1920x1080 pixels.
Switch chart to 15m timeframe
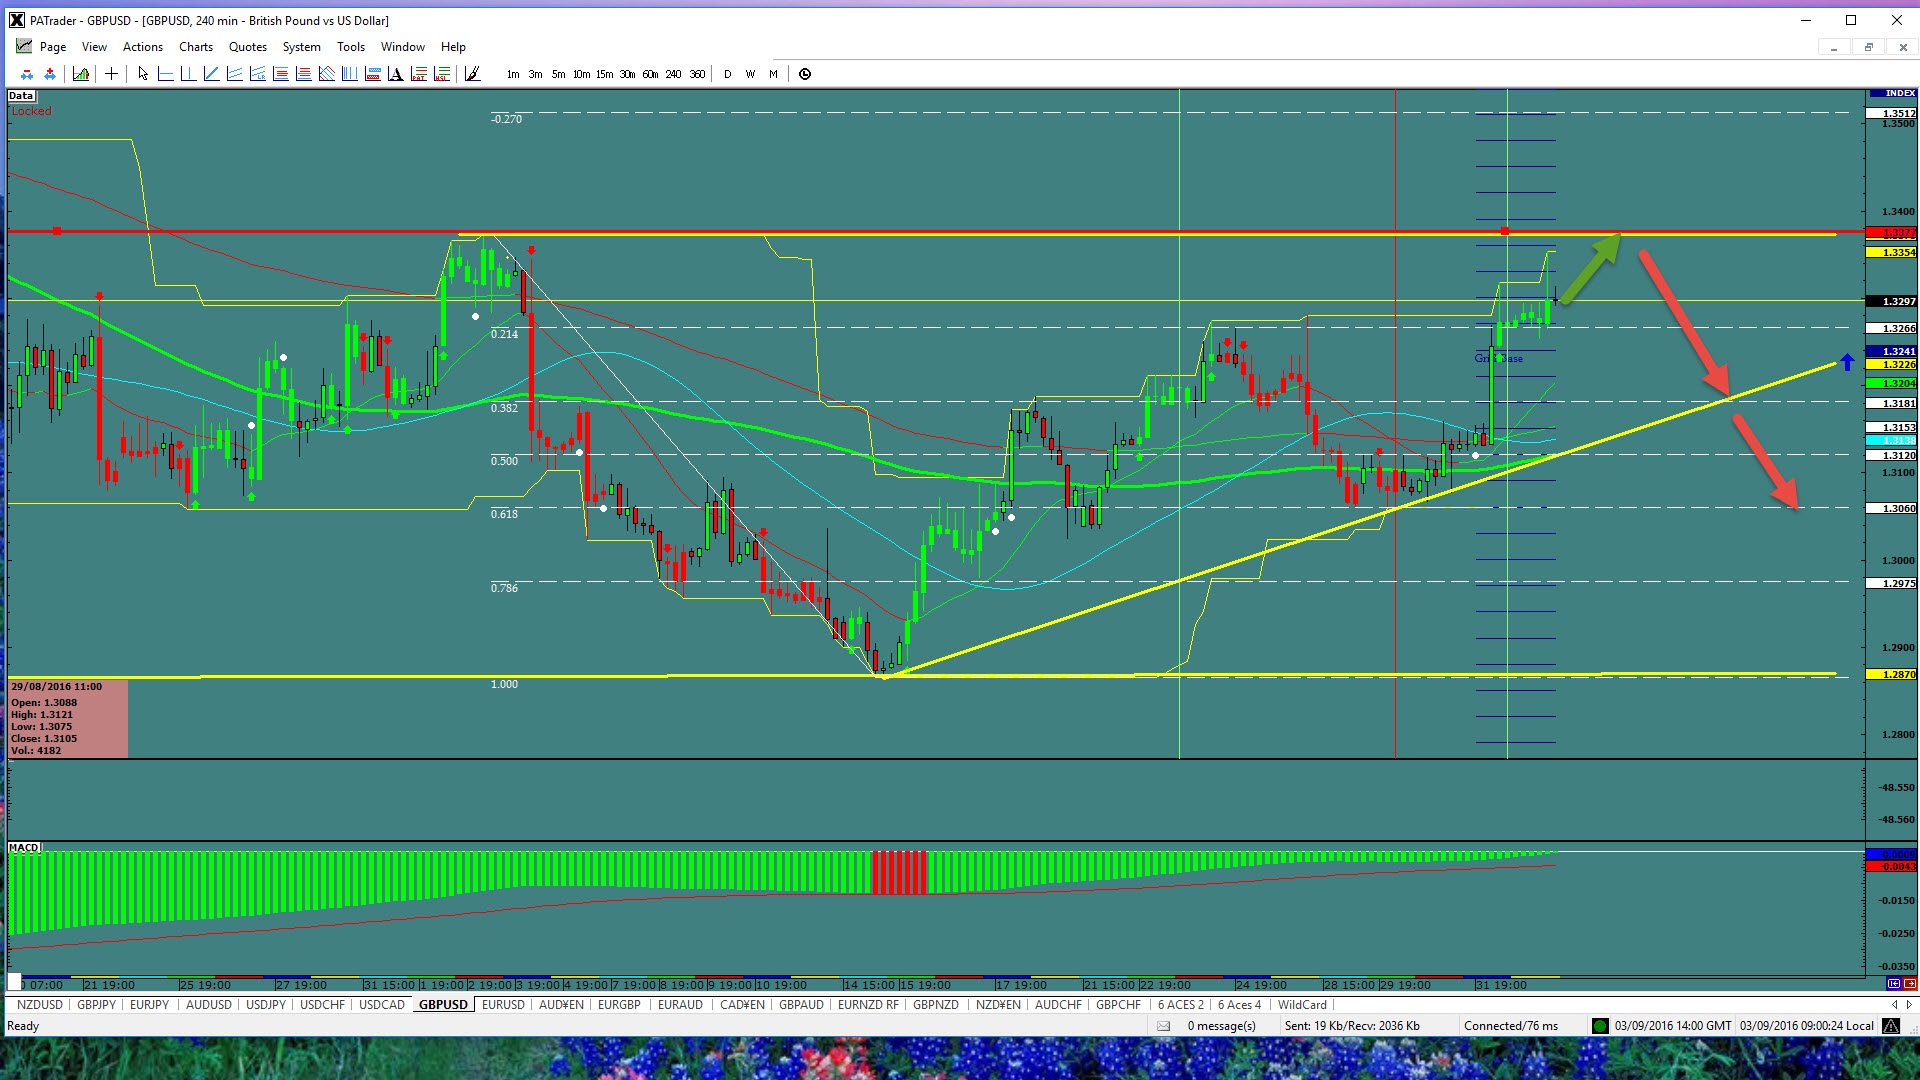(604, 74)
